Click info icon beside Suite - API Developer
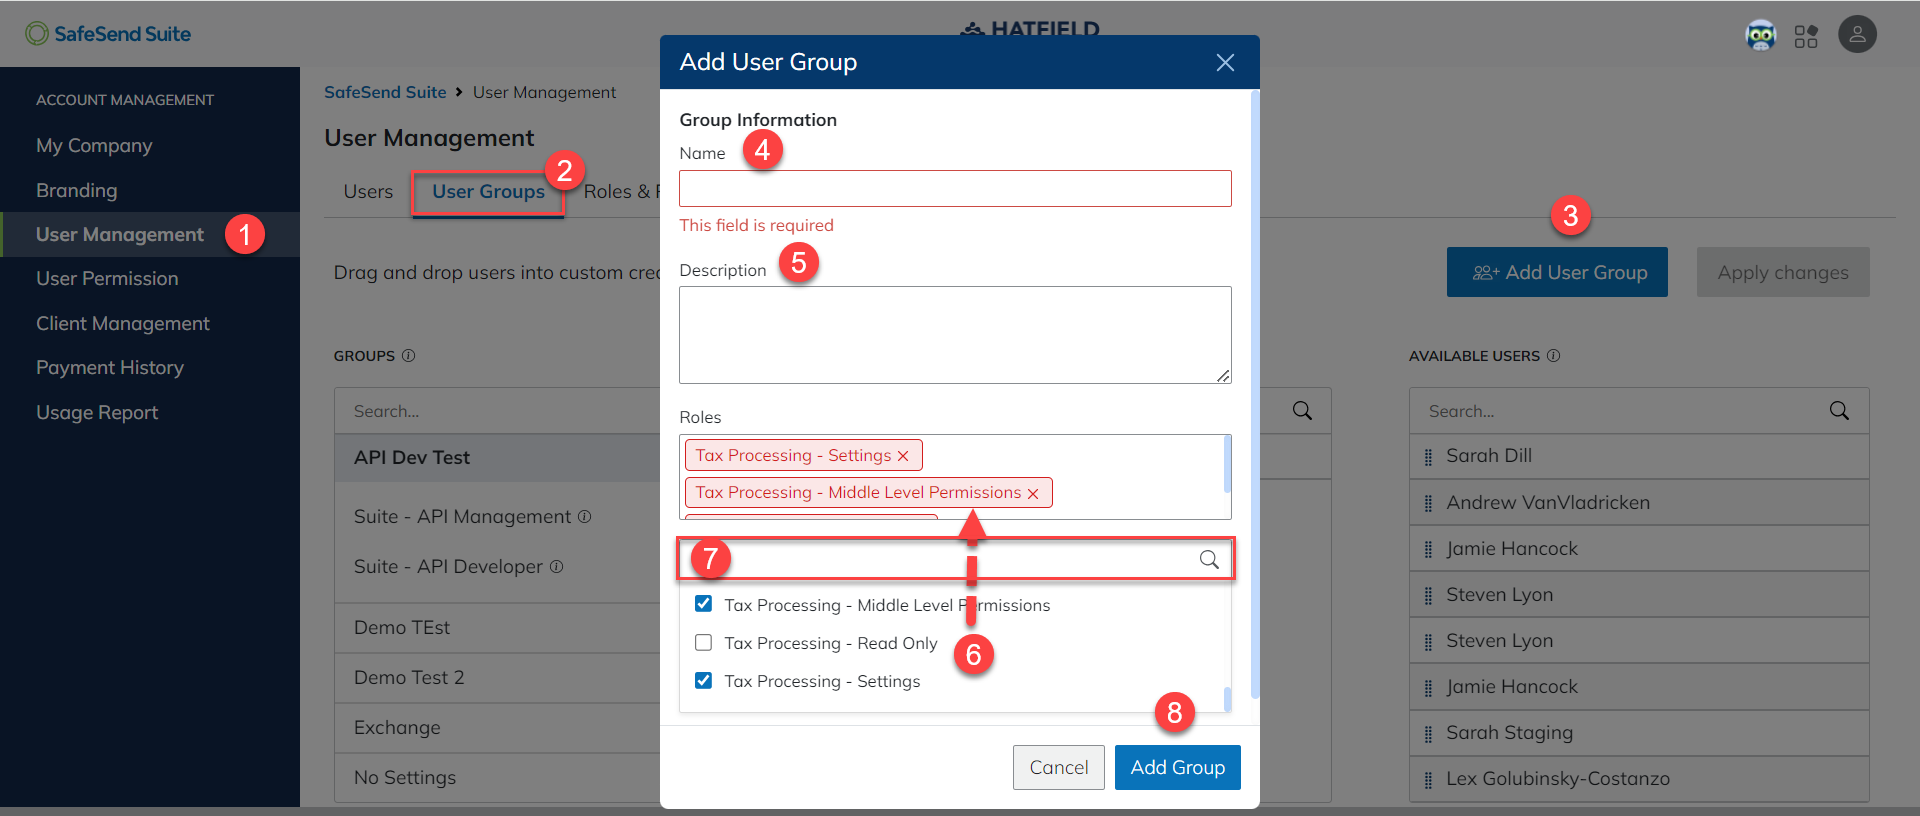This screenshot has width=1920, height=816. click(557, 567)
